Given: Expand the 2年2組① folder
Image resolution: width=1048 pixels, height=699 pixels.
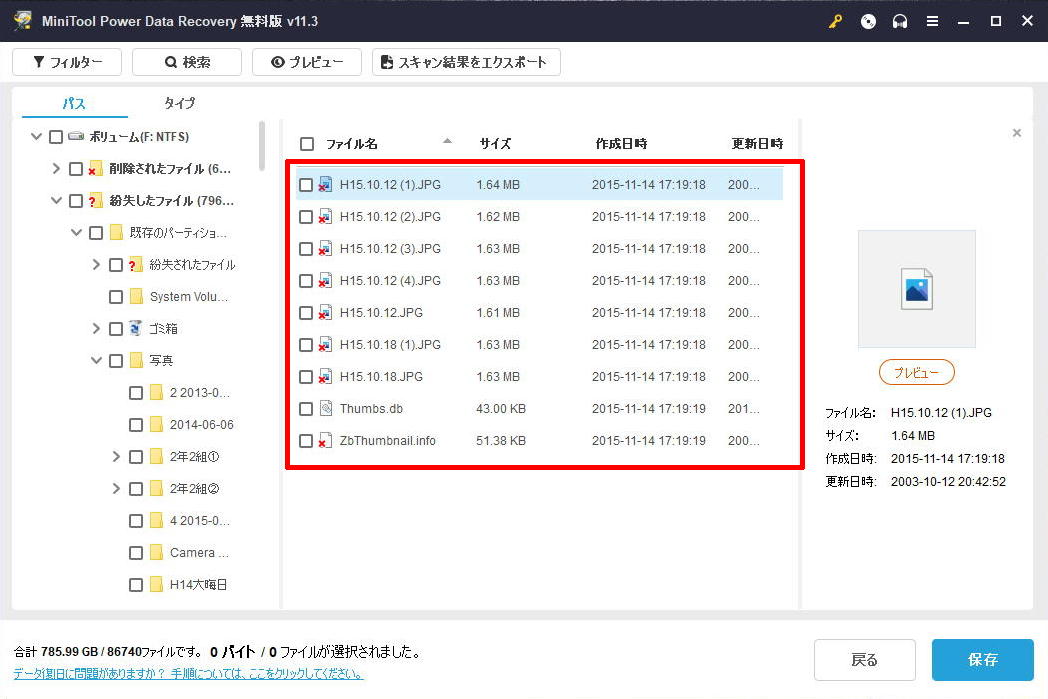Looking at the screenshot, I should coord(115,456).
